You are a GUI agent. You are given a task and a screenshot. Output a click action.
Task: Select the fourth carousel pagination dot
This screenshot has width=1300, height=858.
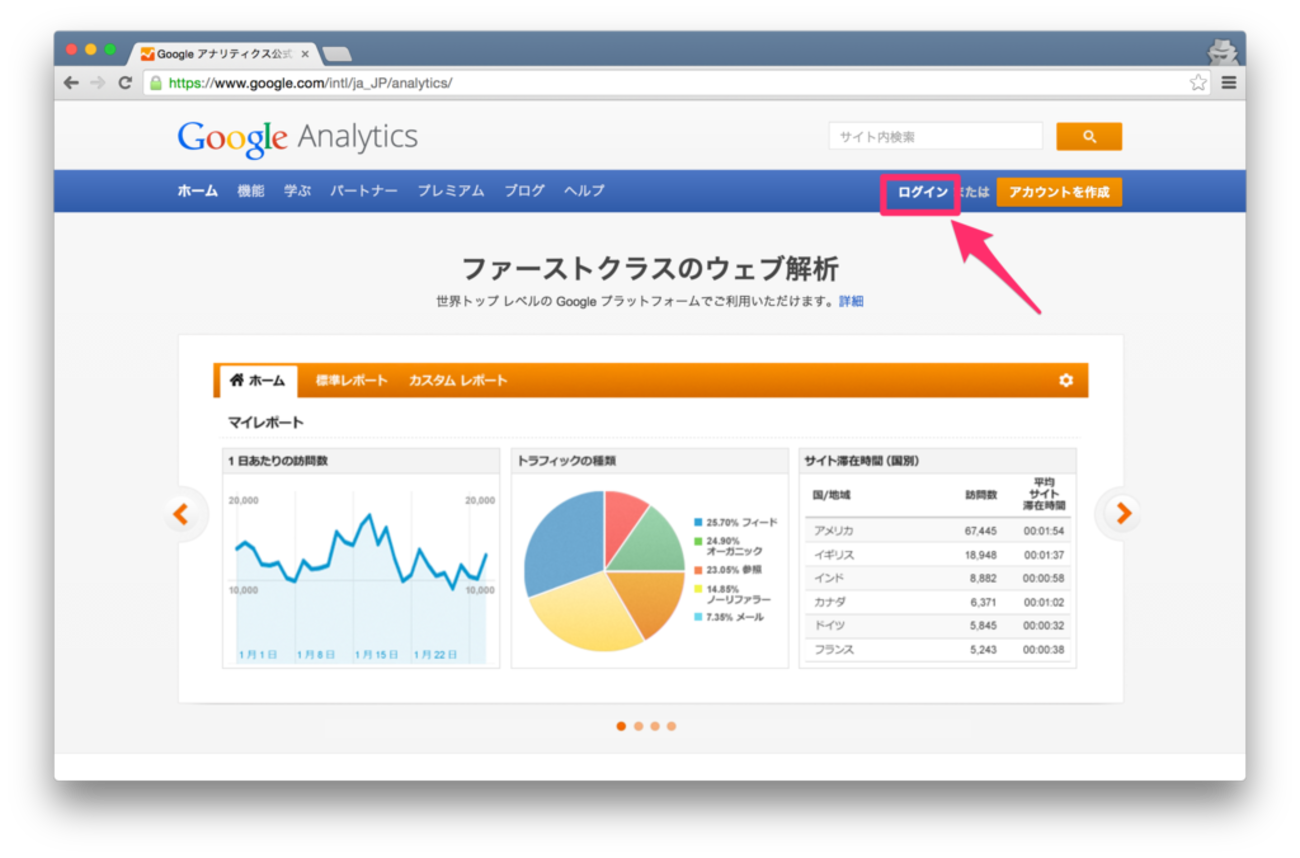tap(671, 726)
